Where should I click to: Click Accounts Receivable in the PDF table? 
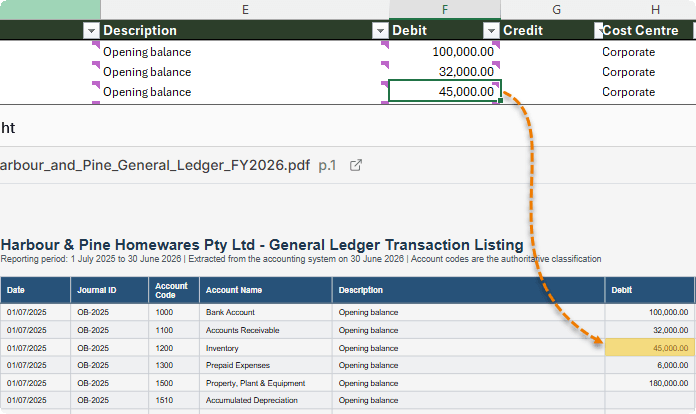click(x=242, y=330)
